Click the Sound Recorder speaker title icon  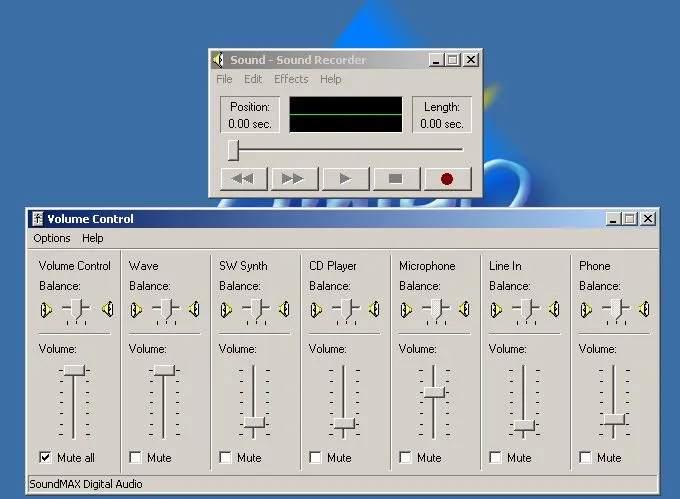[218, 60]
